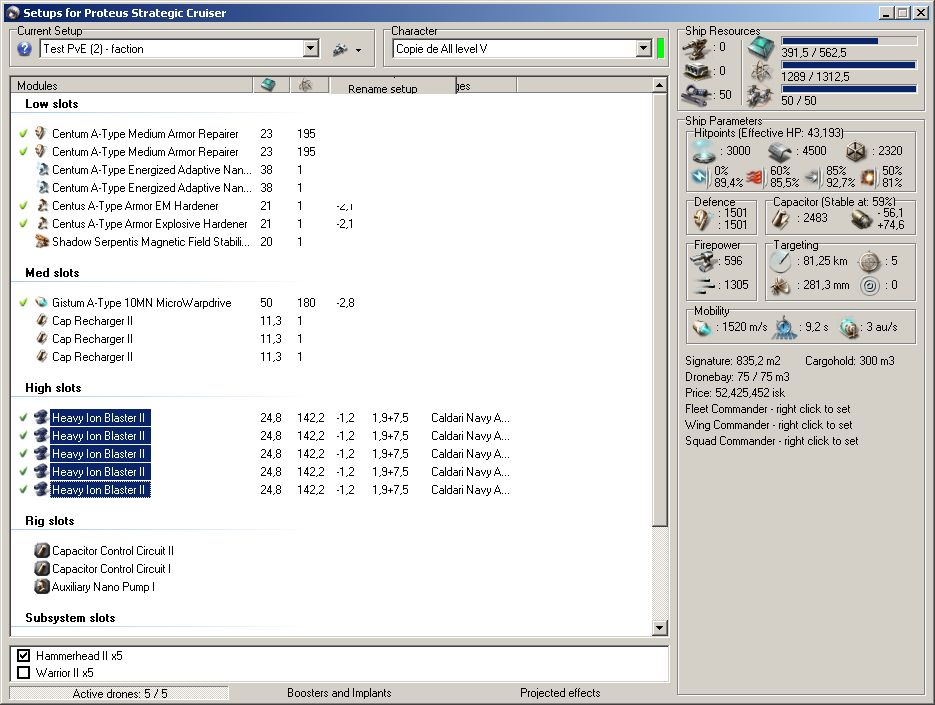Click the module list scrollbar down arrow
Screen dimensions: 935x705
click(659, 628)
